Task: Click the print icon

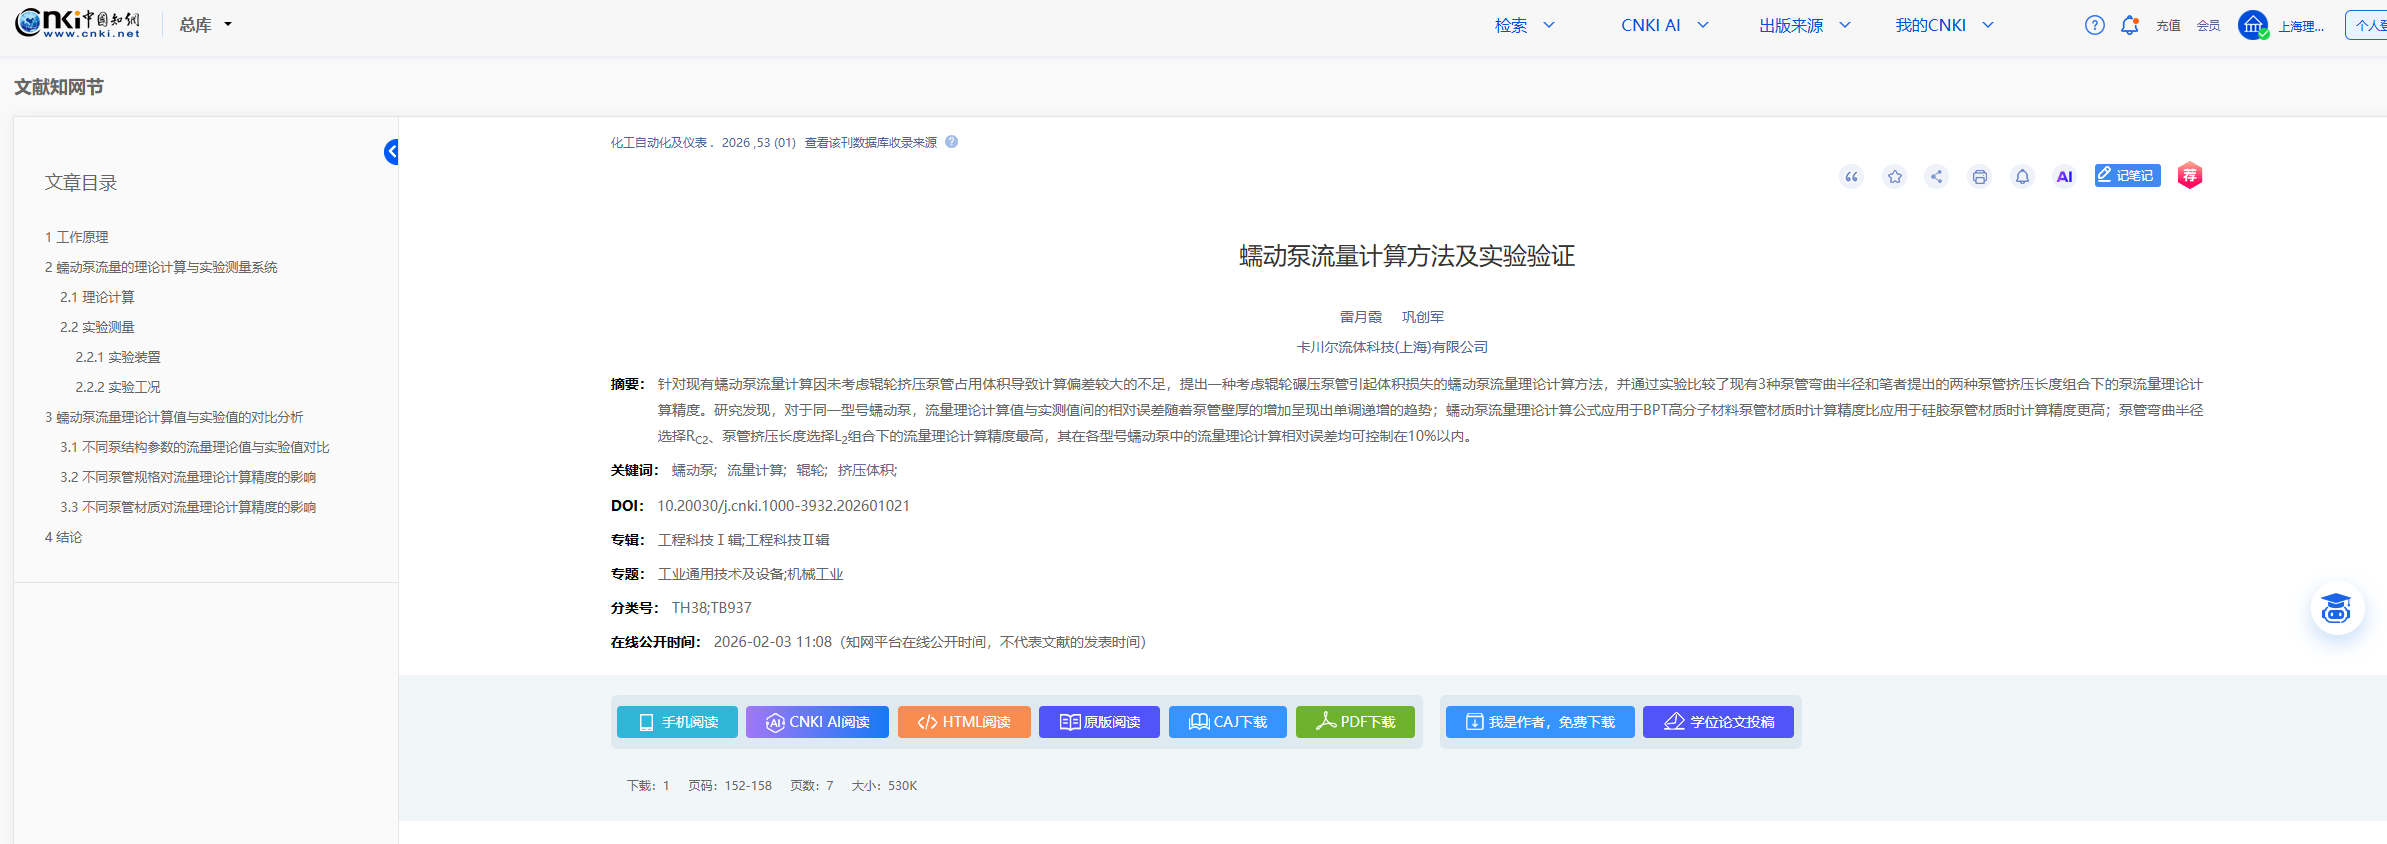Action: tap(1979, 177)
